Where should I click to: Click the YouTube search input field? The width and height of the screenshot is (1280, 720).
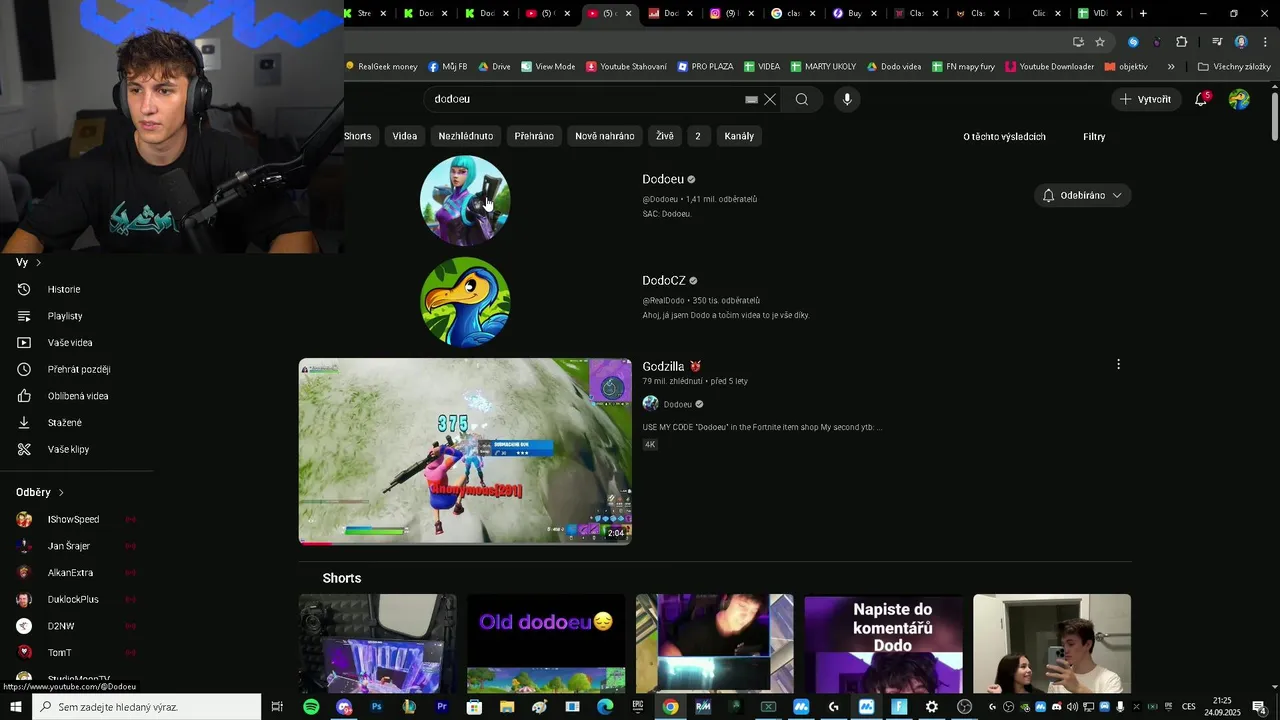point(585,99)
